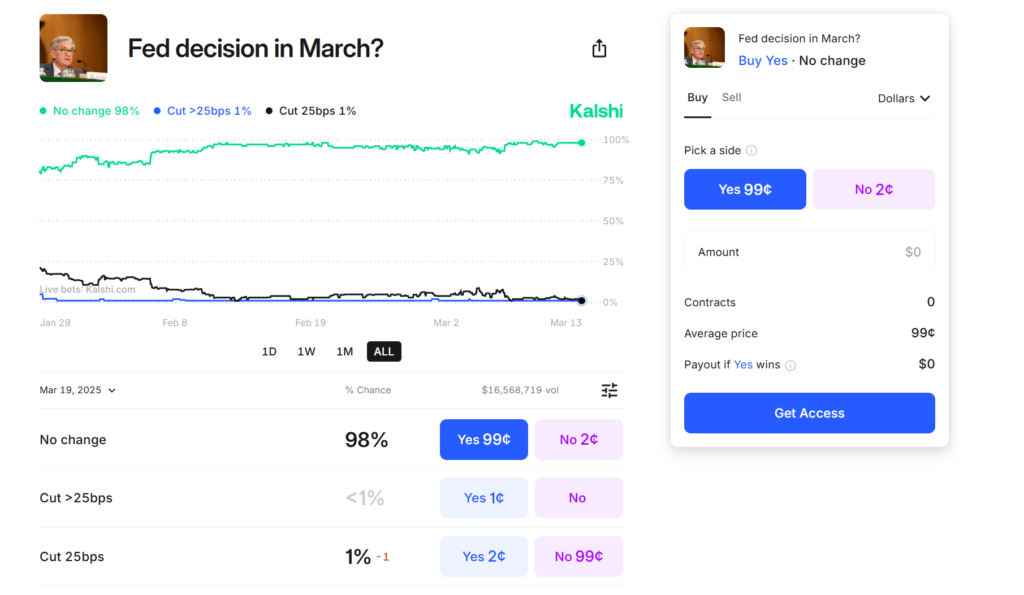Click Yes 2¢ for Cut 25bps
The height and width of the screenshot is (595, 1024).
483,556
